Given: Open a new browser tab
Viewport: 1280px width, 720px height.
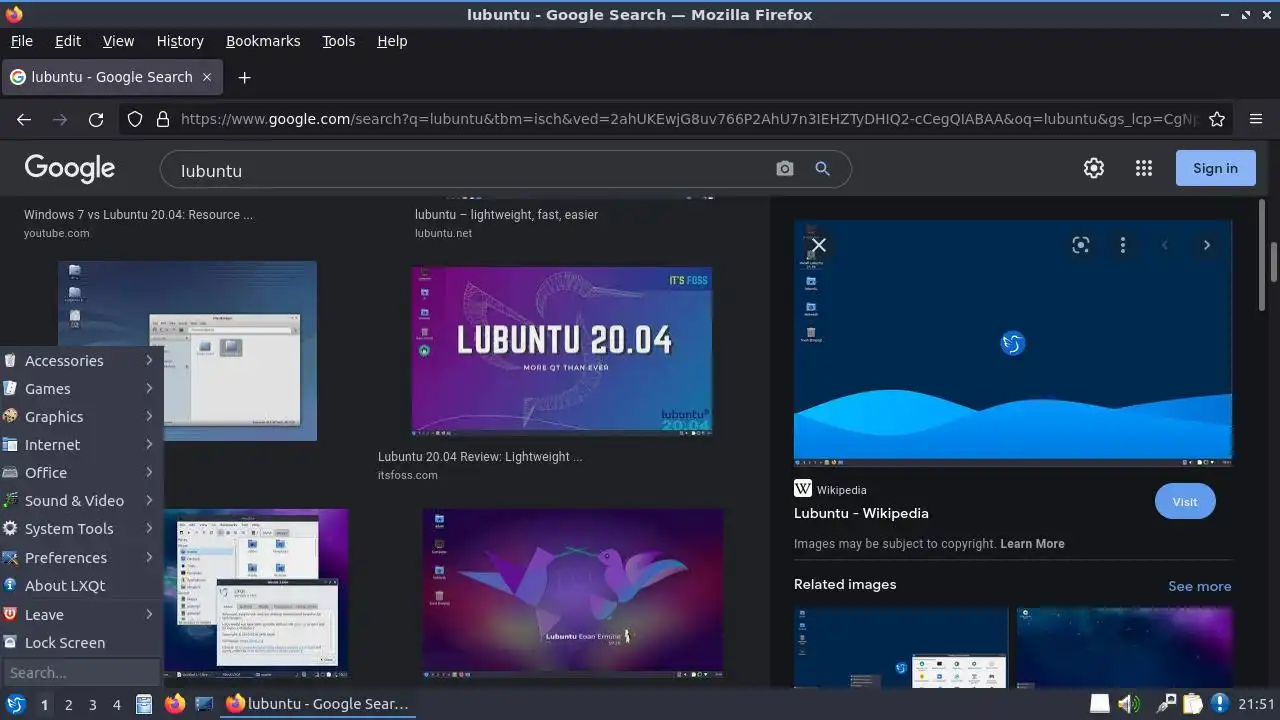Looking at the screenshot, I should 244,77.
